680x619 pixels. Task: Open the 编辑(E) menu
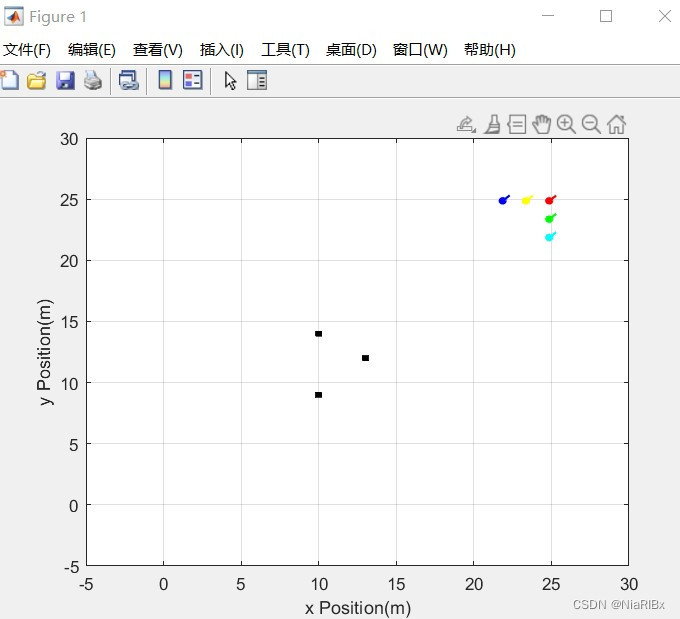coord(92,50)
